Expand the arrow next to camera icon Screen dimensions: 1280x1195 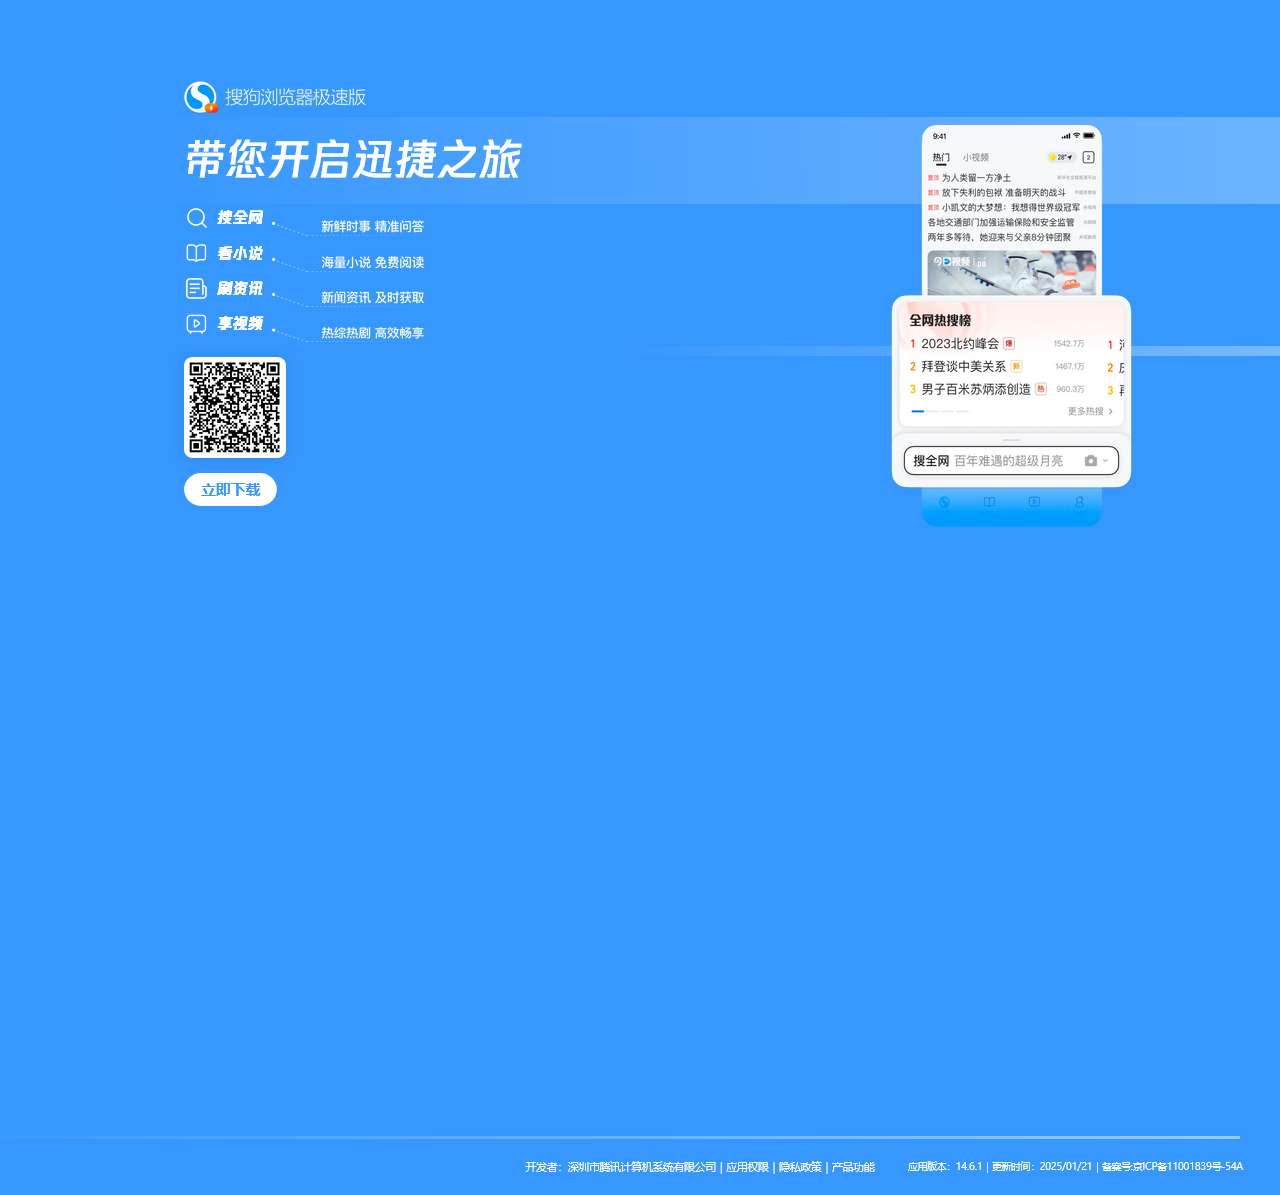pos(1105,461)
